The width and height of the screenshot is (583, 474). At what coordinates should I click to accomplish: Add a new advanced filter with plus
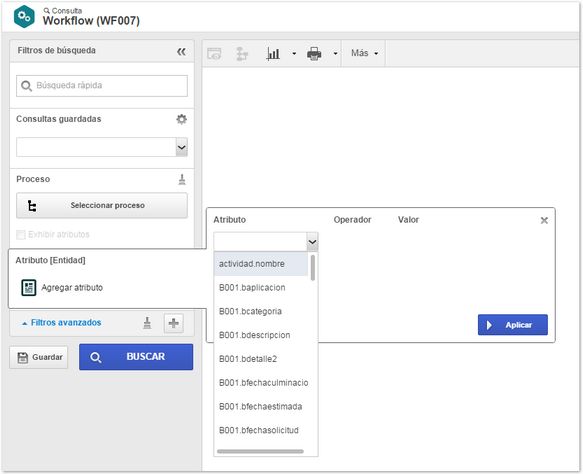click(x=174, y=323)
